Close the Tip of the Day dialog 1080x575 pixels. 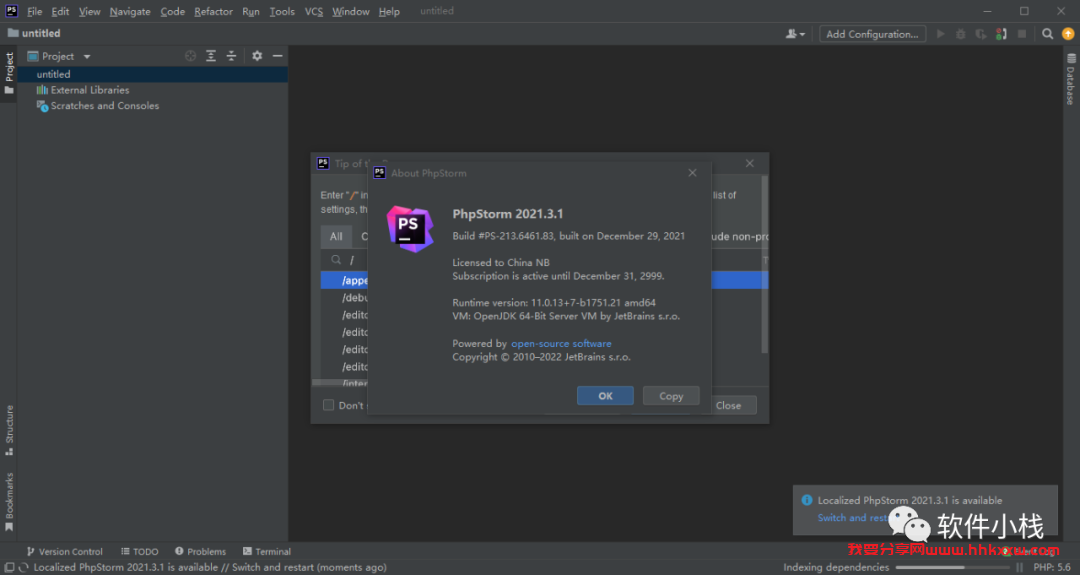749,163
